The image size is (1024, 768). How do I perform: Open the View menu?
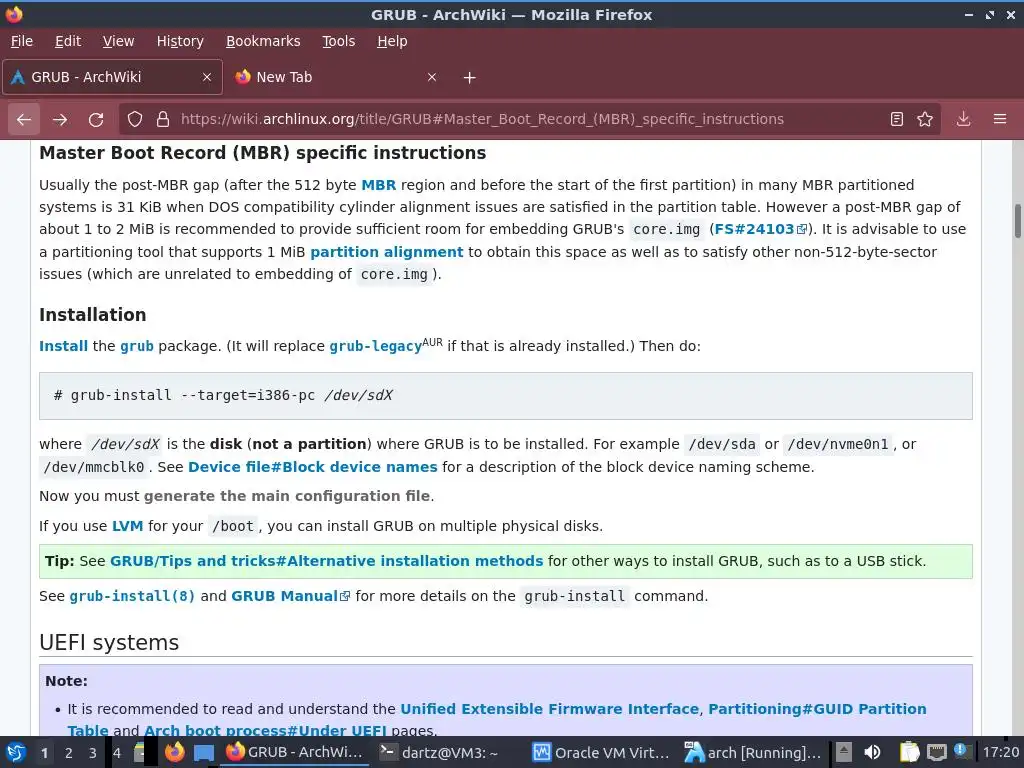pyautogui.click(x=118, y=41)
